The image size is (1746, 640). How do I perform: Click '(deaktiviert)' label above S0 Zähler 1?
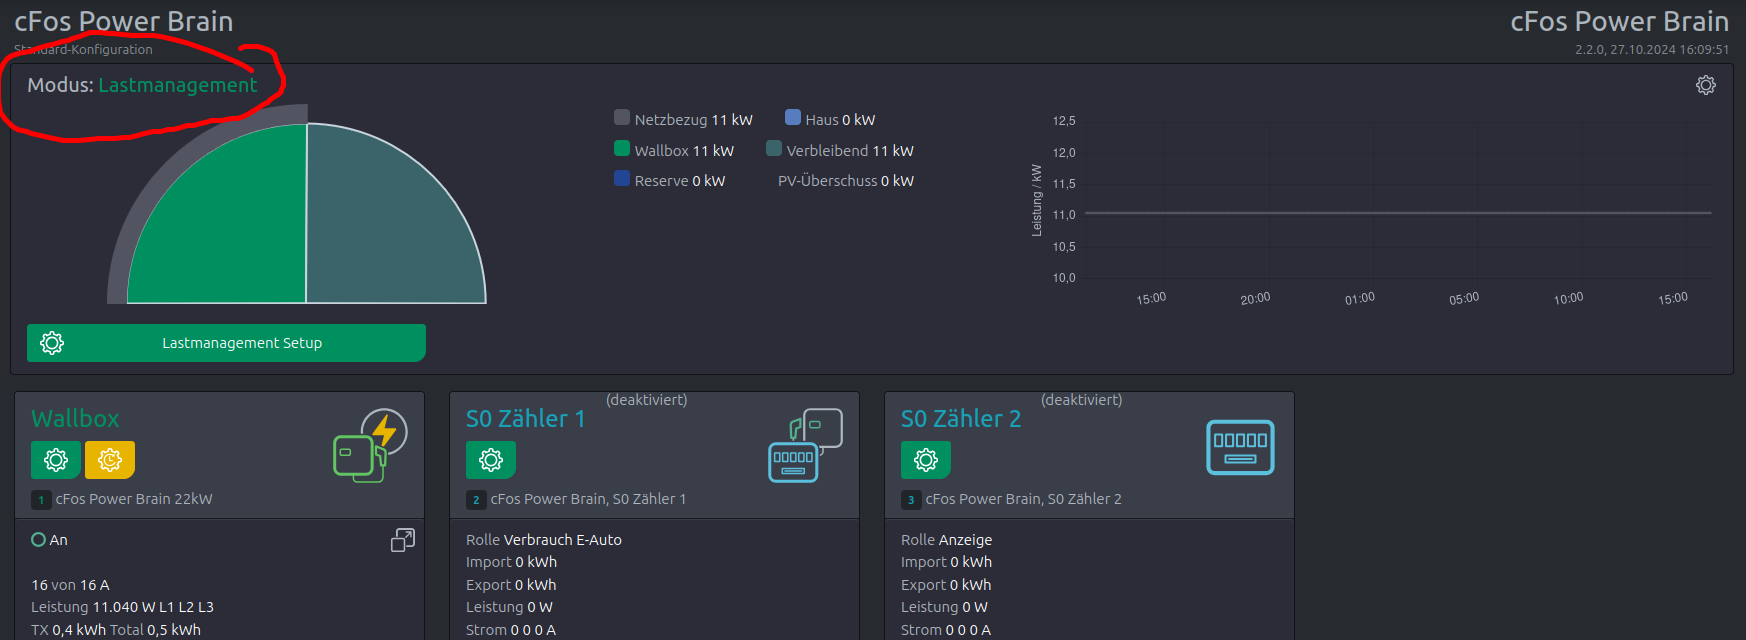(x=647, y=400)
